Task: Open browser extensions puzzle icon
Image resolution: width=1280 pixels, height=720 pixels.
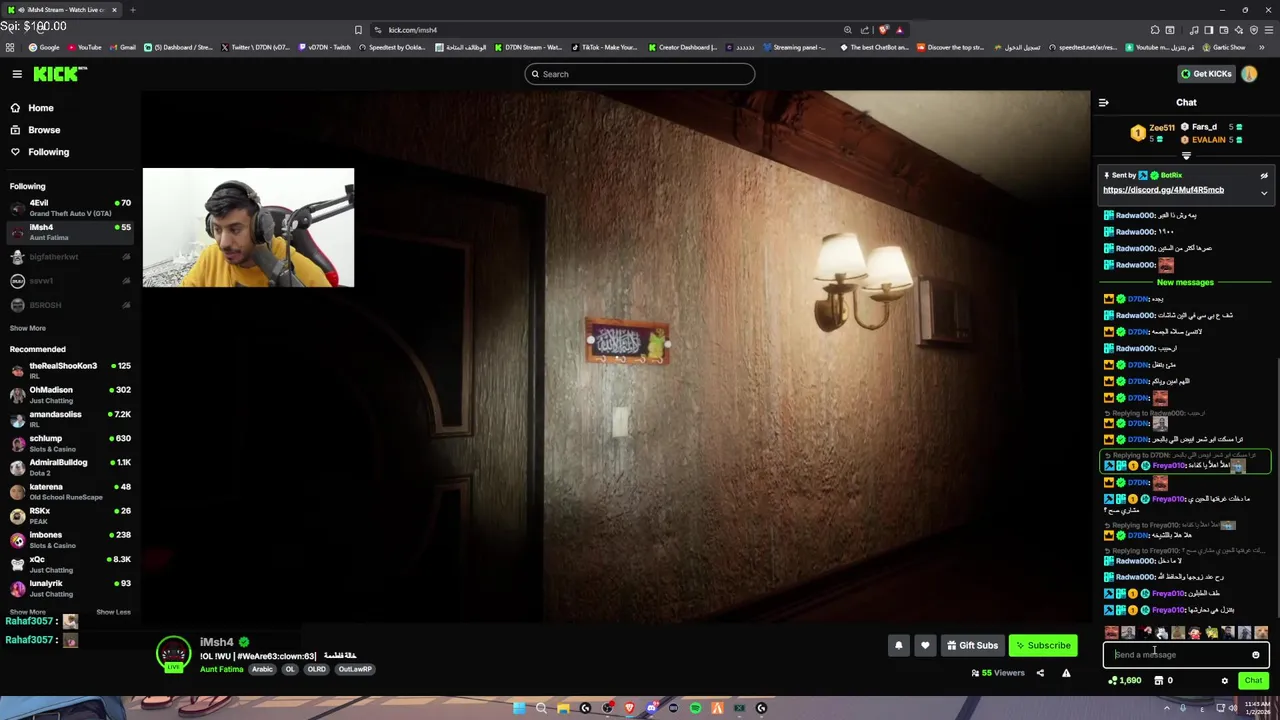Action: click(x=1155, y=30)
